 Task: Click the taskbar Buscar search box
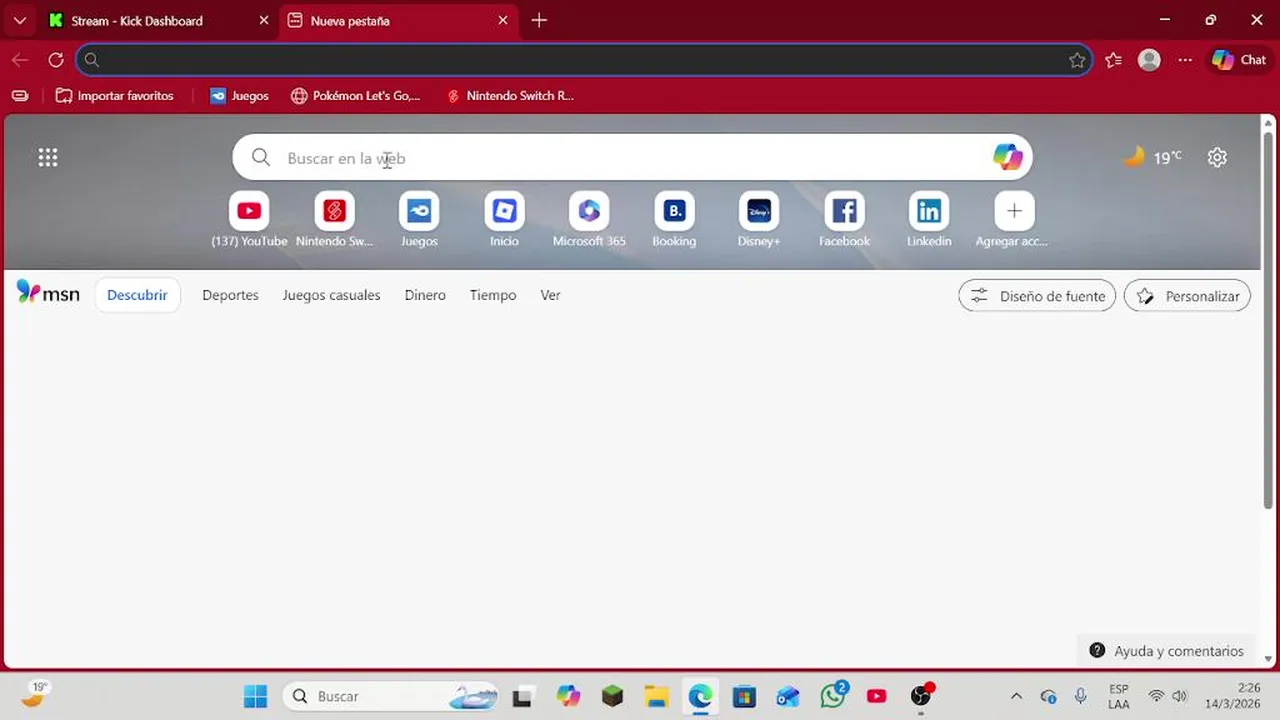[x=391, y=696]
